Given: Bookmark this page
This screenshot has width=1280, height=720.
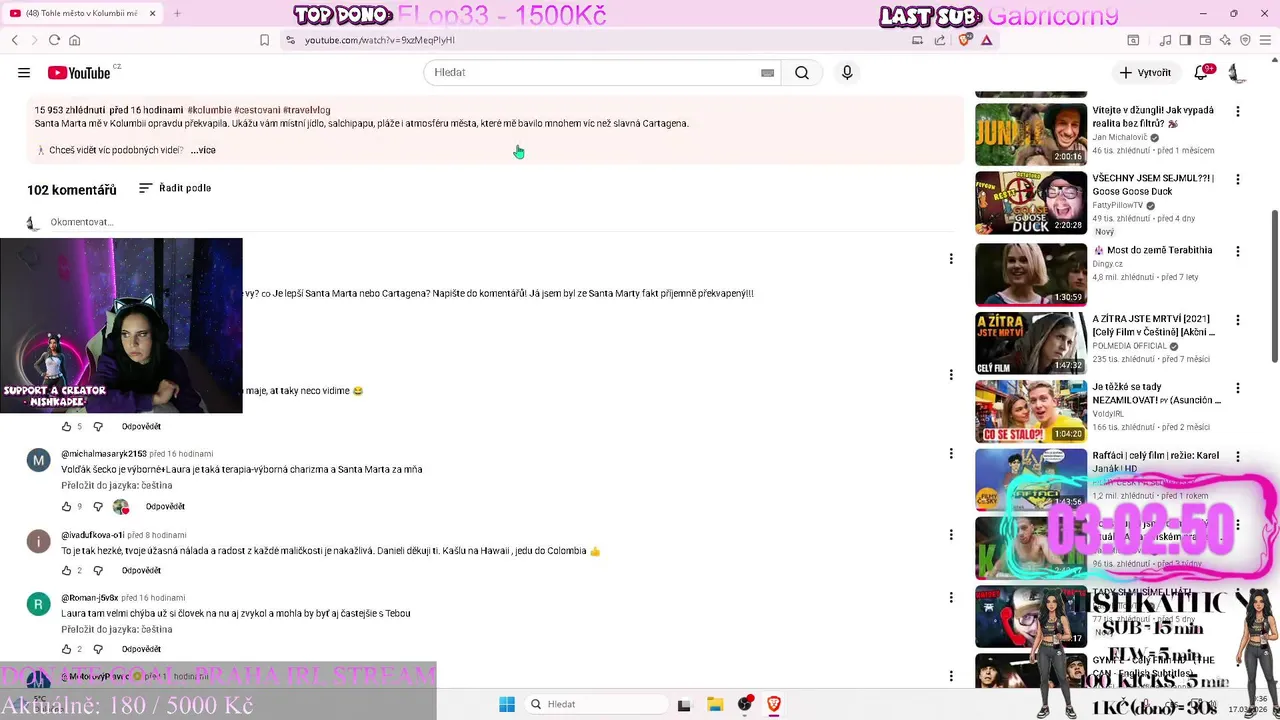Looking at the screenshot, I should coord(264,40).
